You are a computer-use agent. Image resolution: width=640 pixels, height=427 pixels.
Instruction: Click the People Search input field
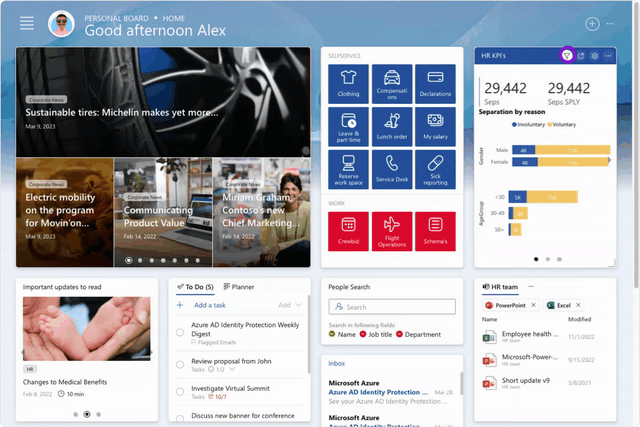pyautogui.click(x=392, y=307)
